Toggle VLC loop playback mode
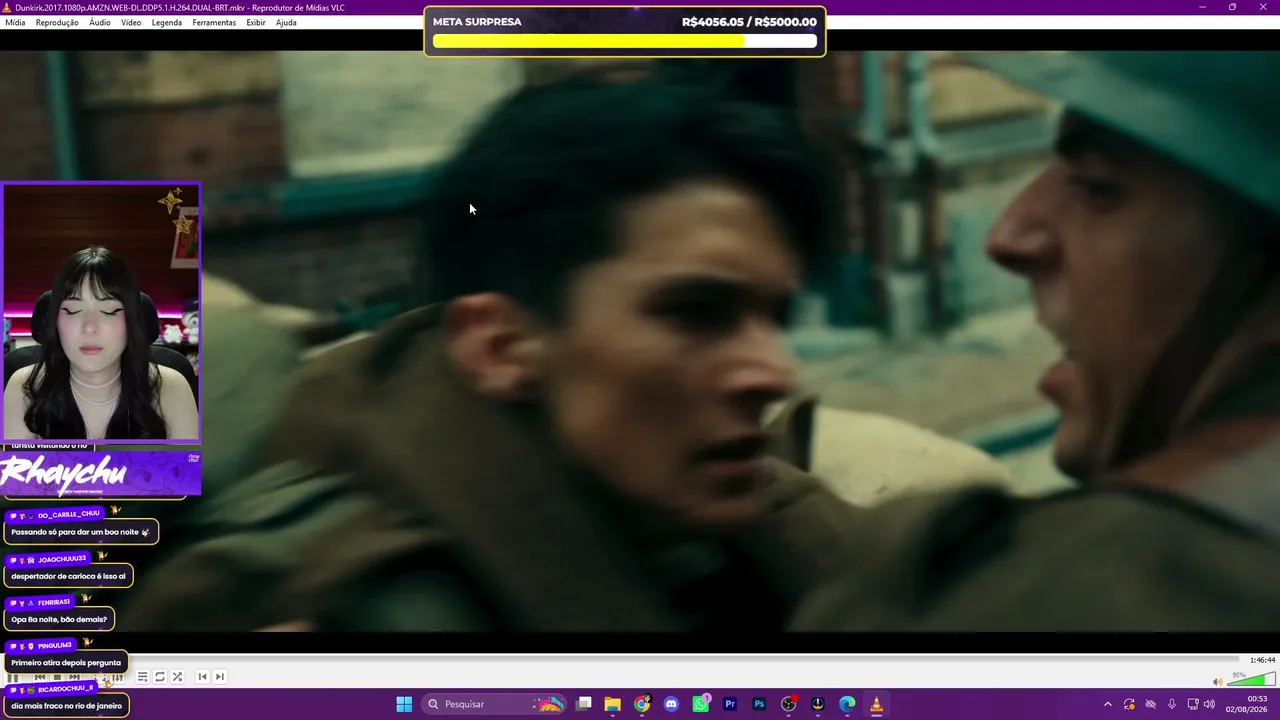This screenshot has width=1280, height=720. (160, 677)
